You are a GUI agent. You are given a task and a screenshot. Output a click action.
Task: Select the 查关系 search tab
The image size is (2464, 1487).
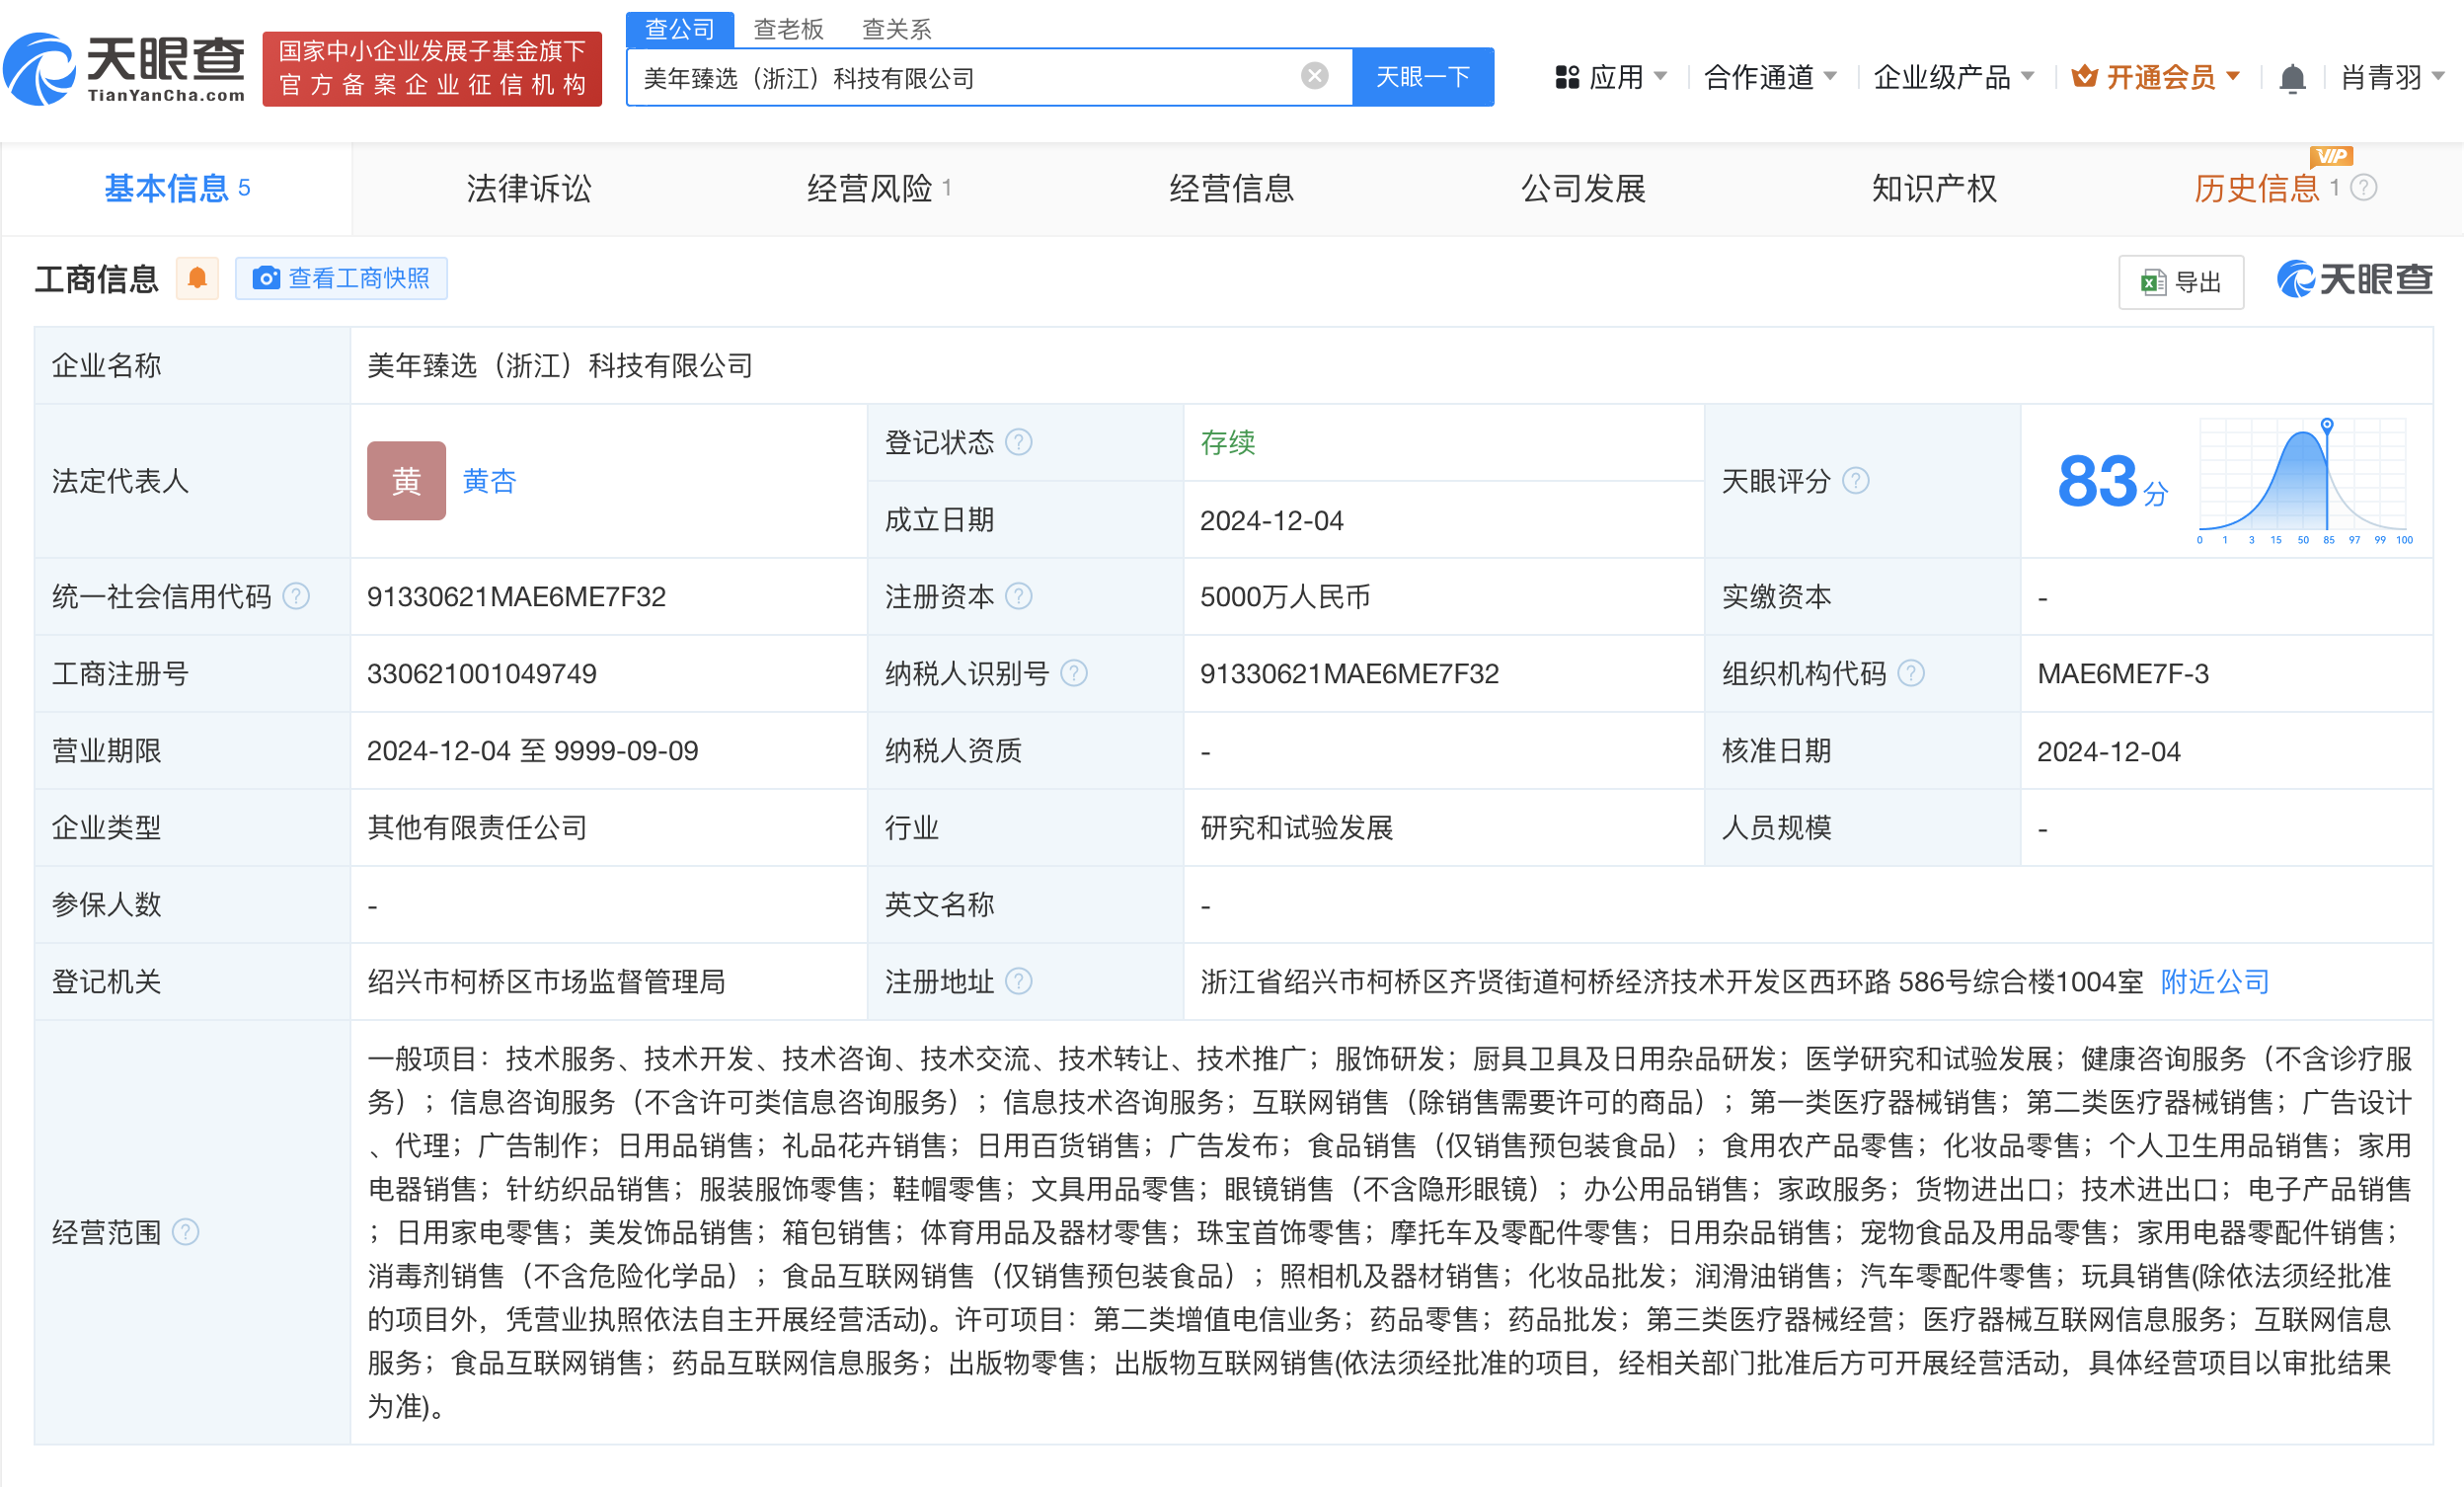[x=897, y=29]
